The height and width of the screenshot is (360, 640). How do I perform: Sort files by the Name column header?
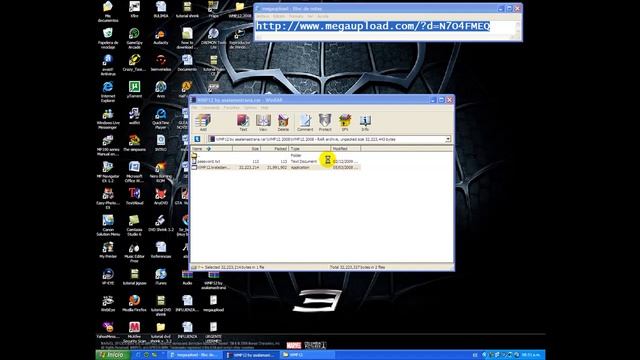pos(212,149)
